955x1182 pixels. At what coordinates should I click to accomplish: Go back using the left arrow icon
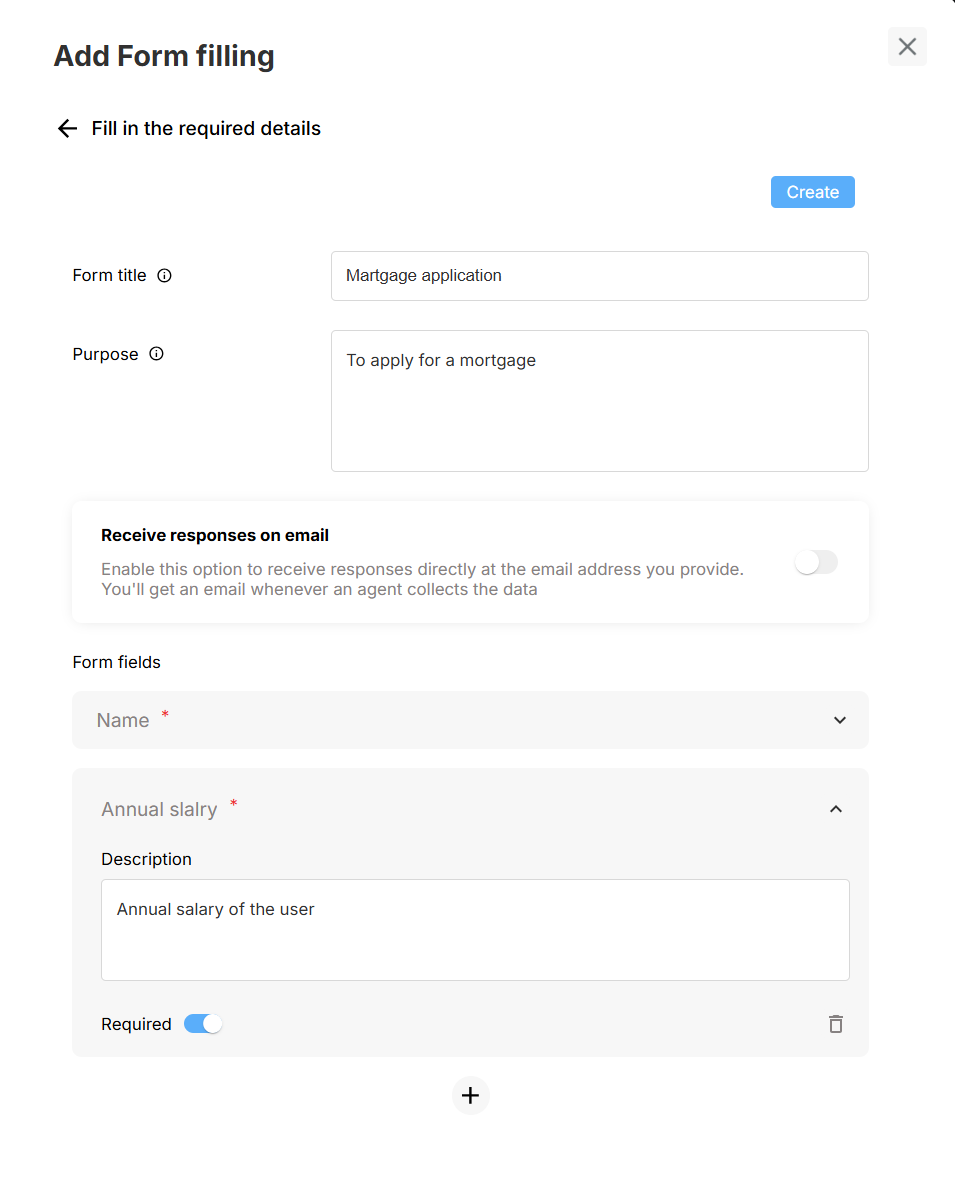tap(68, 129)
